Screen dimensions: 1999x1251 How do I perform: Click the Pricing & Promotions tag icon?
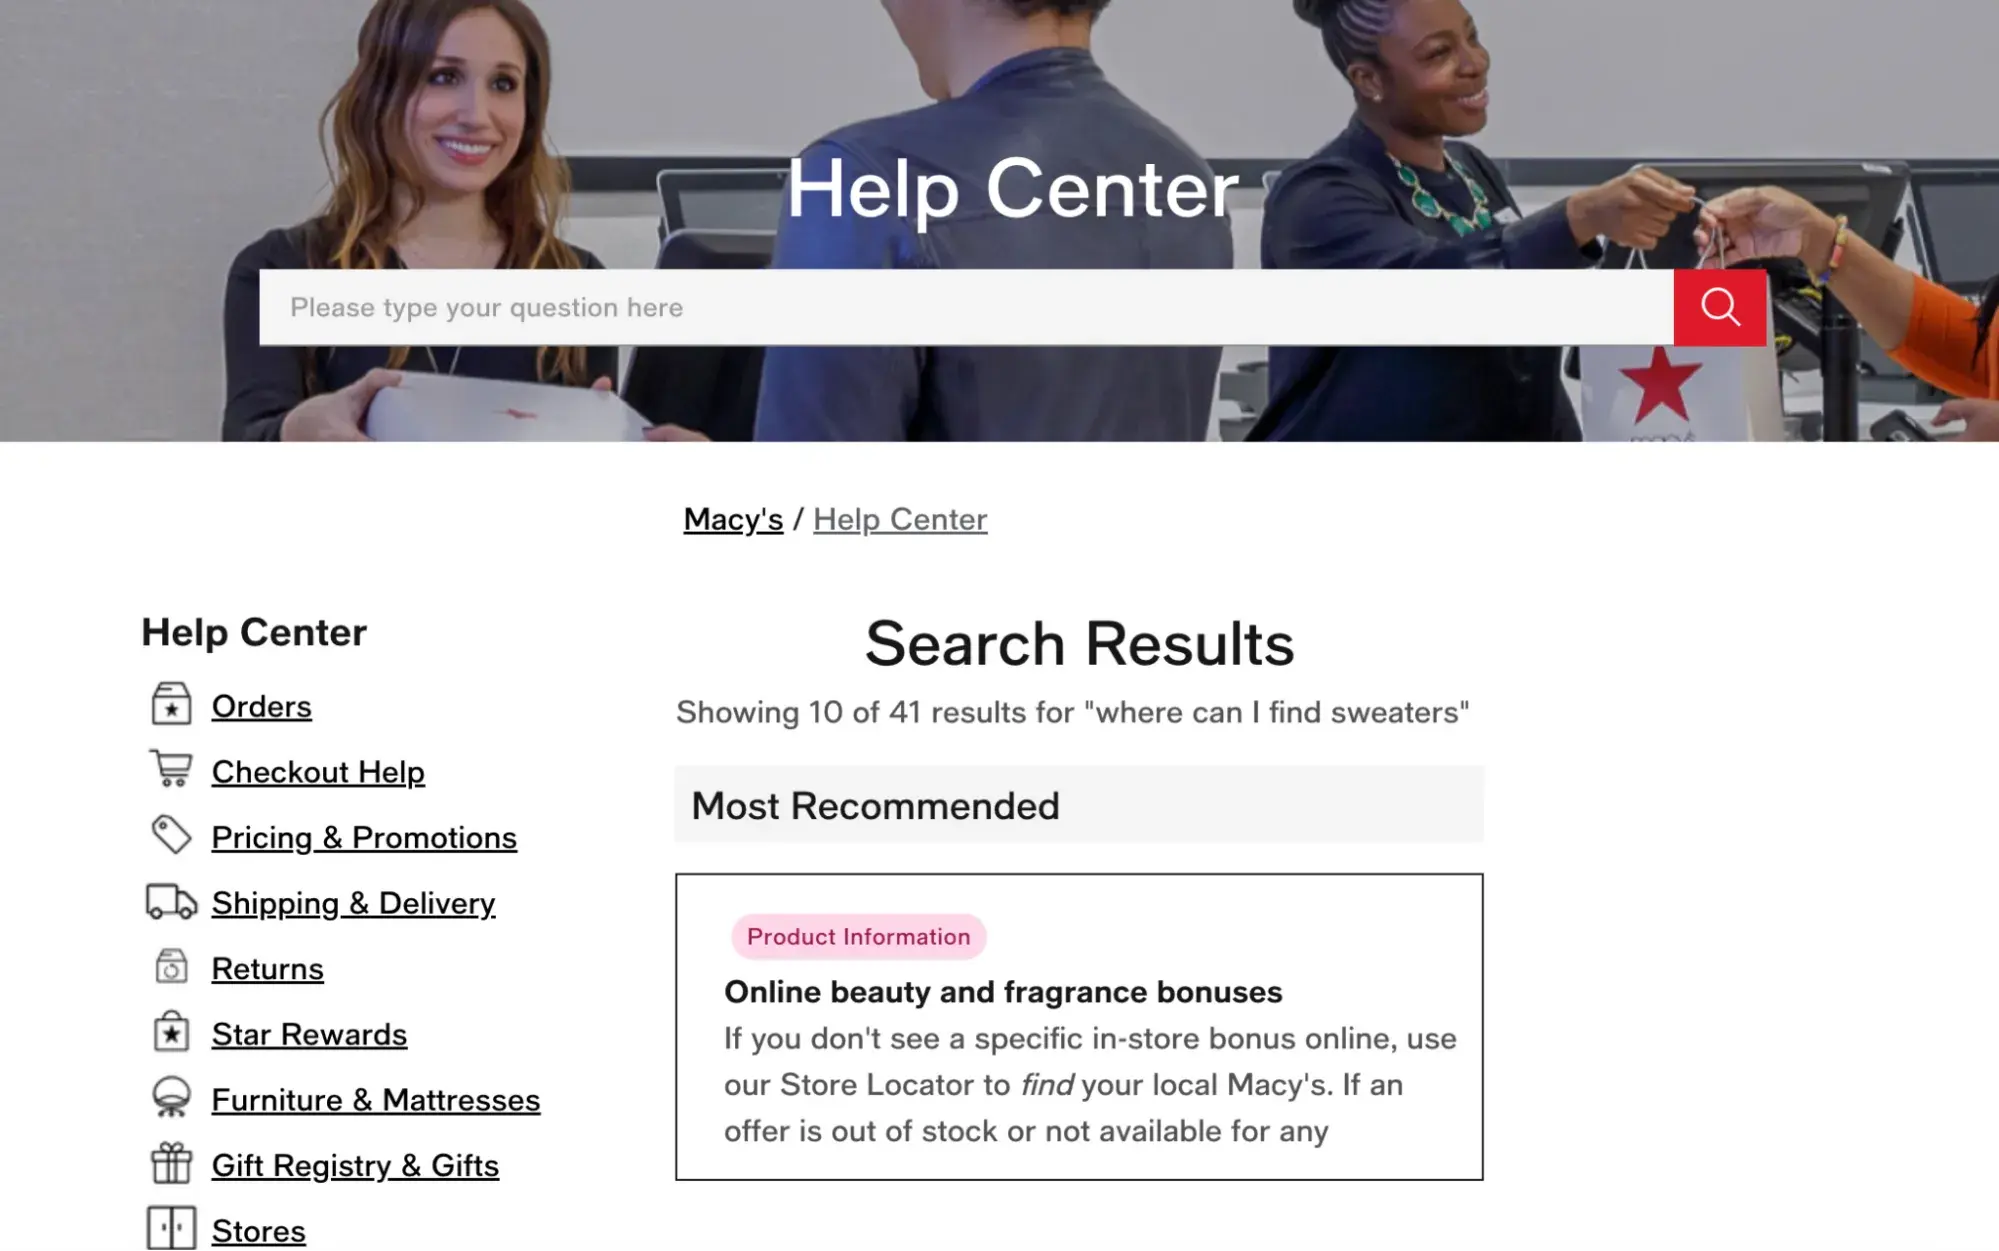[170, 834]
